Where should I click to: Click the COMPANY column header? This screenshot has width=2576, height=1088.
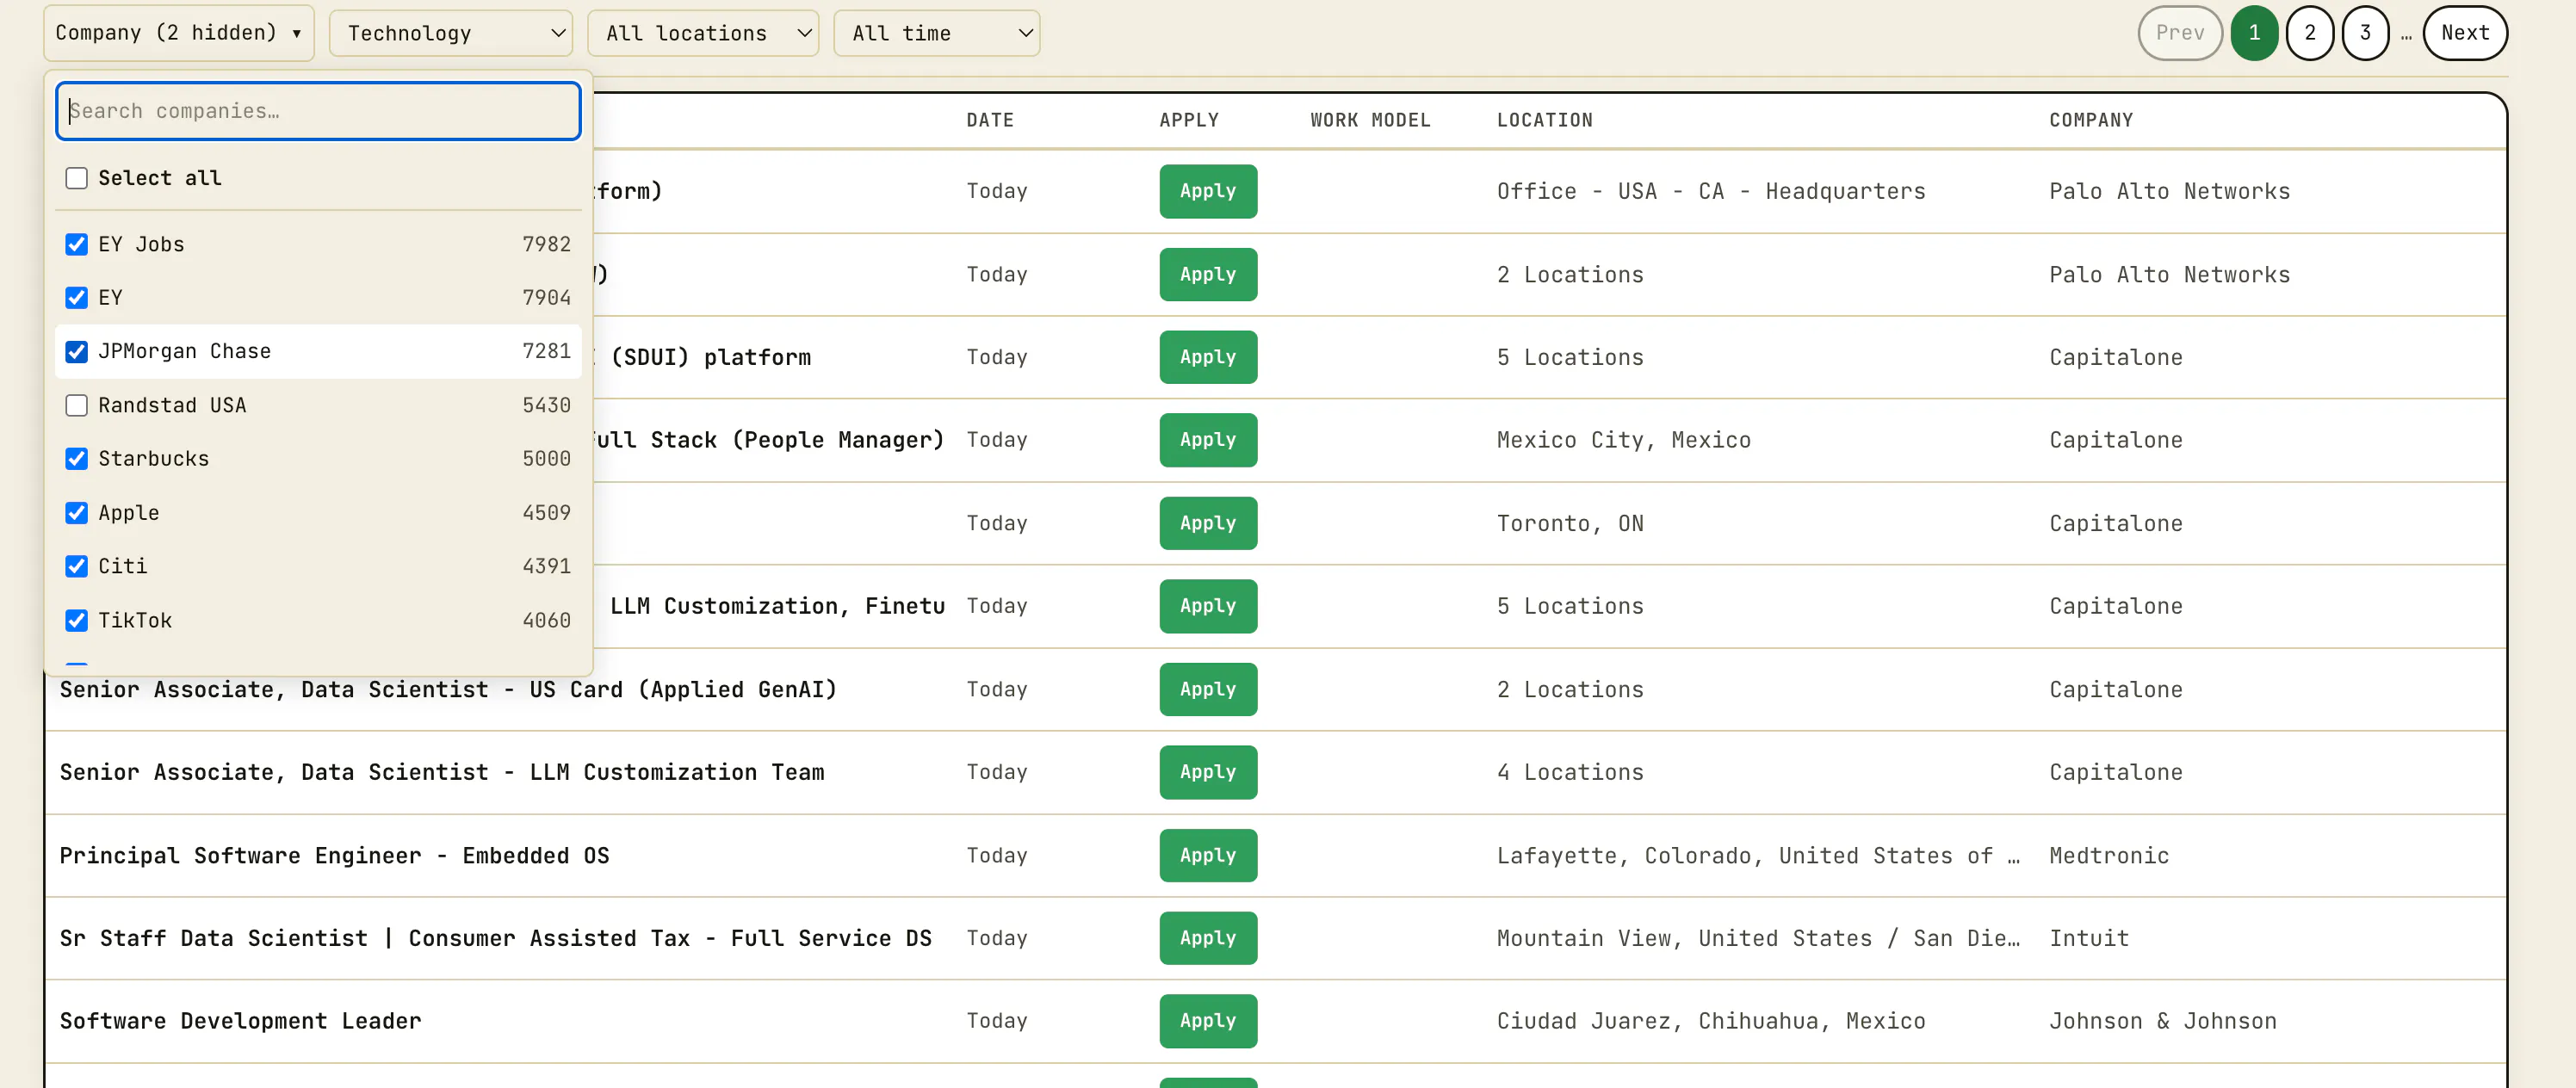[x=2091, y=120]
